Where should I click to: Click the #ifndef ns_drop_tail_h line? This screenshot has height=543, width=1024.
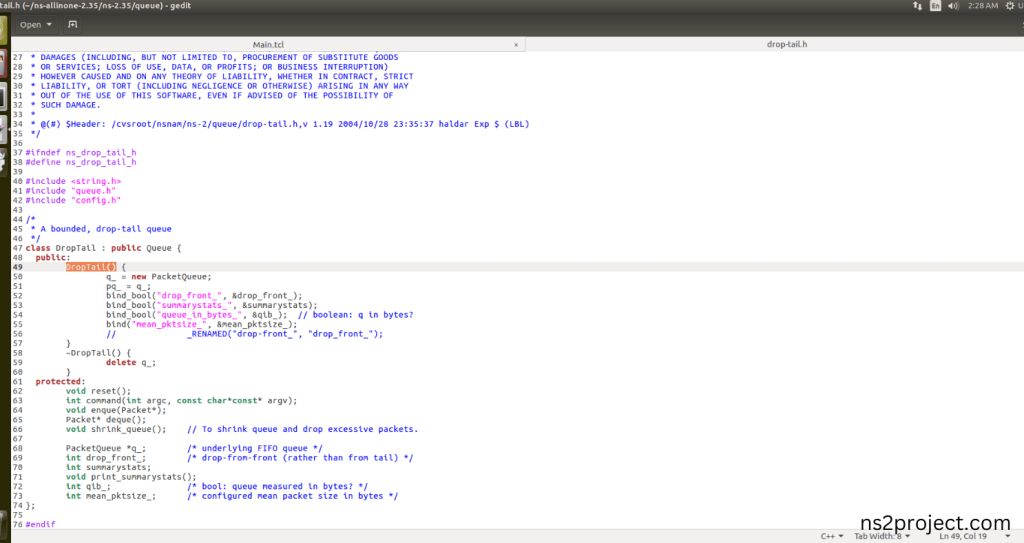[x=81, y=152]
